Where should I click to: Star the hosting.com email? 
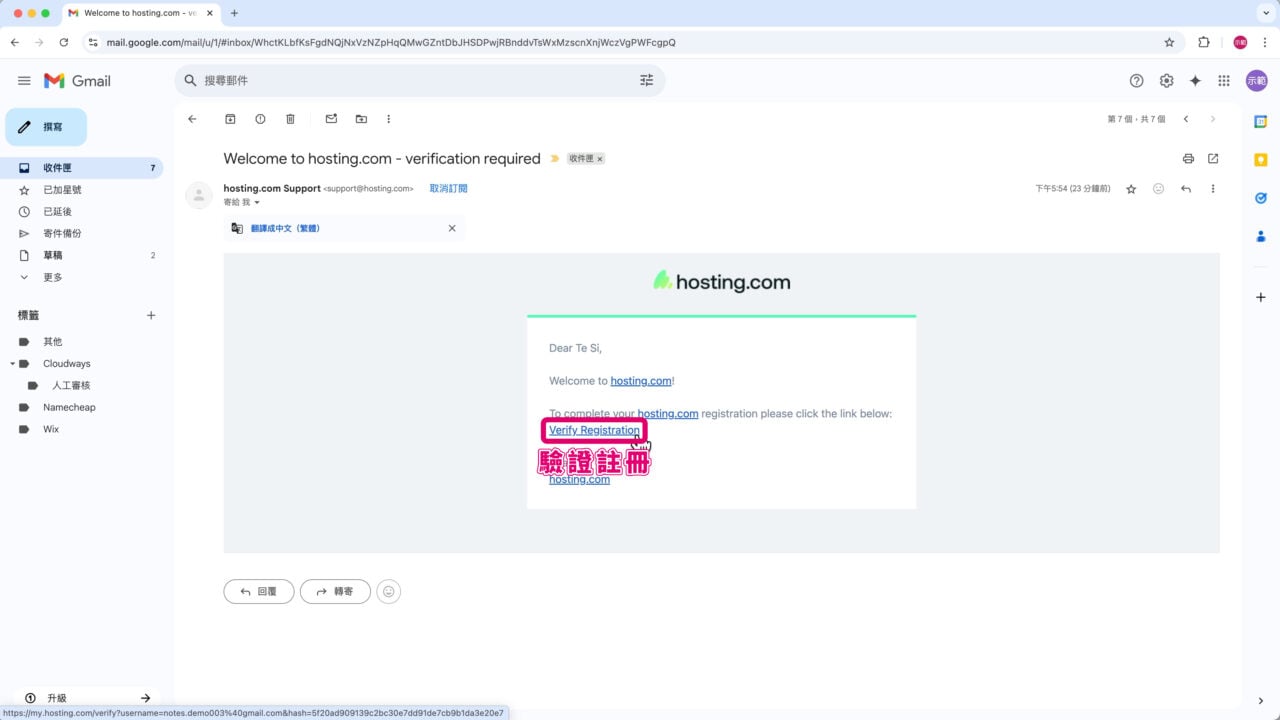[1131, 188]
